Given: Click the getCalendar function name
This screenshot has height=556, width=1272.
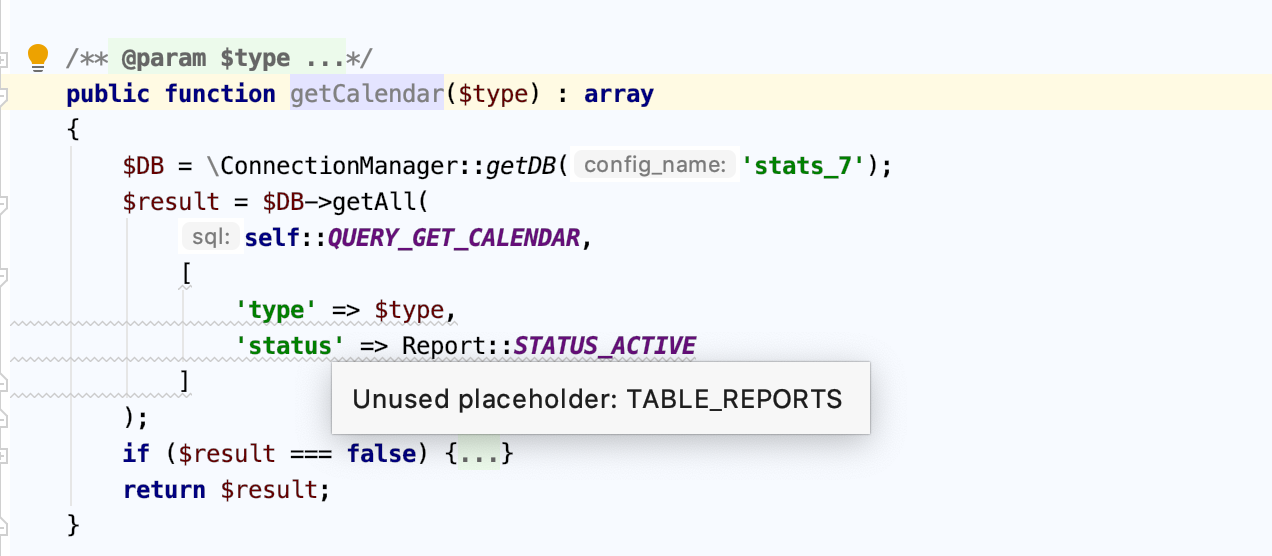Looking at the screenshot, I should pyautogui.click(x=366, y=94).
